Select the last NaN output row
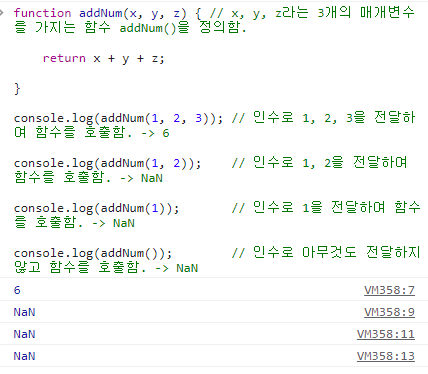Viewport: 428px width, 374px height. coord(214,356)
